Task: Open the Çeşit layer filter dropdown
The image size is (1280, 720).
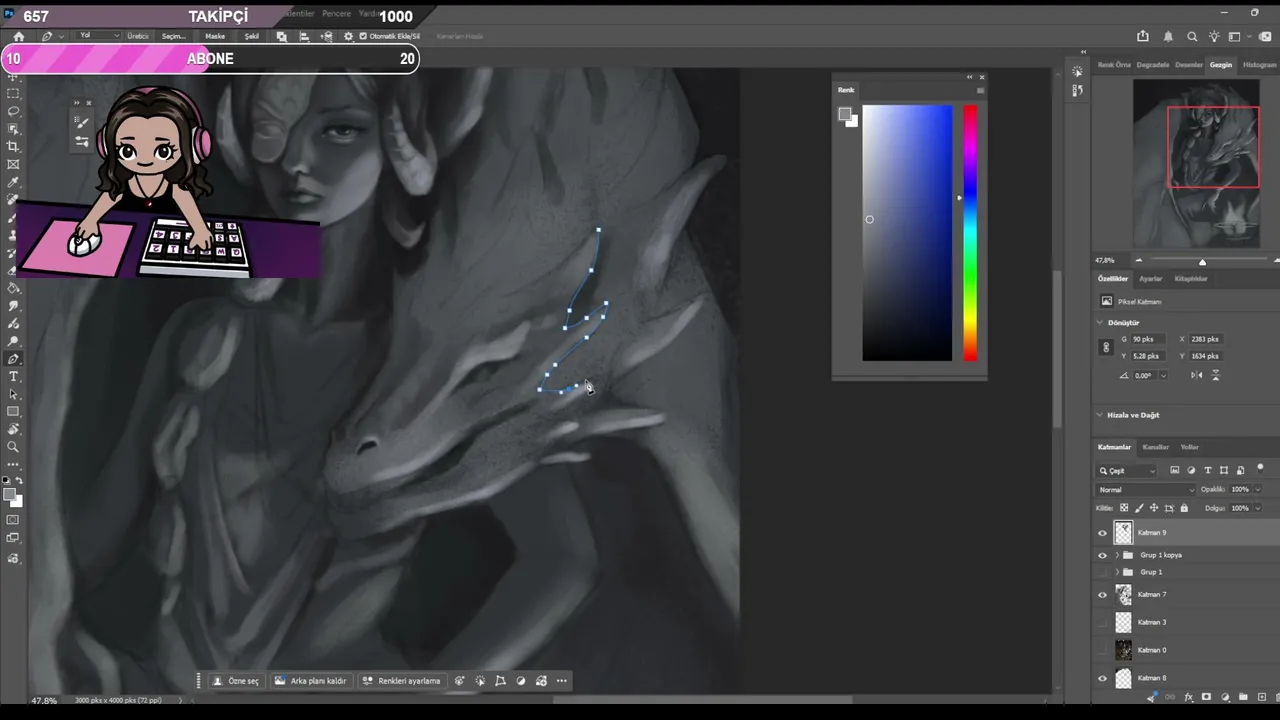Action: tap(1127, 471)
